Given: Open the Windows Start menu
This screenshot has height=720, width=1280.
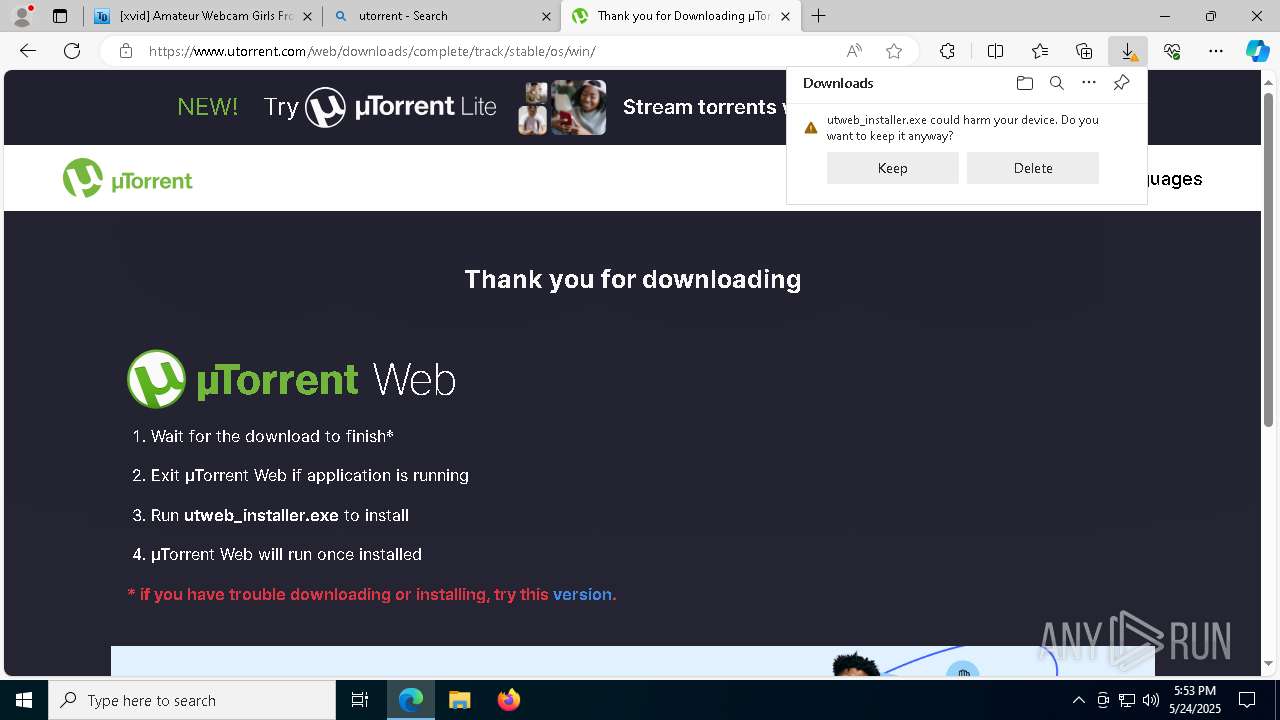Looking at the screenshot, I should click(24, 700).
